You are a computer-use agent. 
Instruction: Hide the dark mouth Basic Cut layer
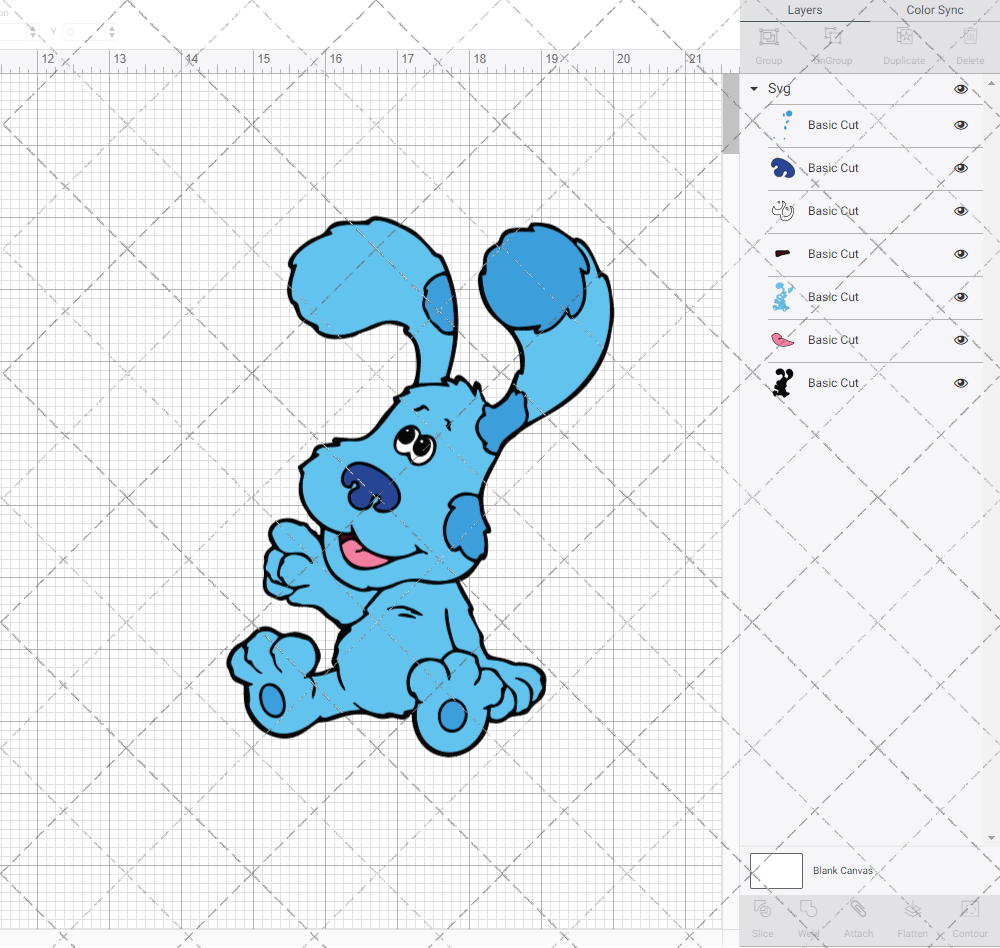point(960,254)
